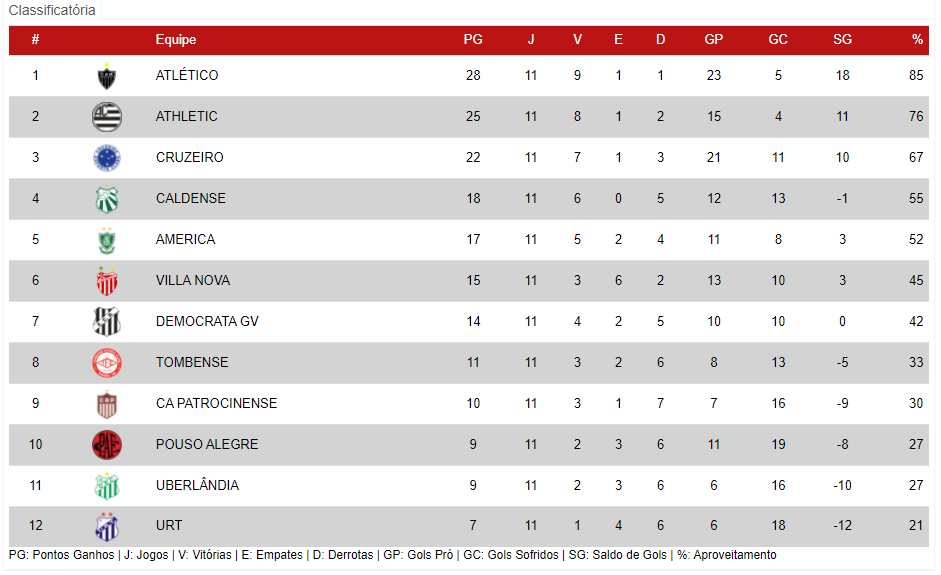This screenshot has width=941, height=575.
Task: Select the Cruzeiro blue star crest
Action: (x=107, y=158)
